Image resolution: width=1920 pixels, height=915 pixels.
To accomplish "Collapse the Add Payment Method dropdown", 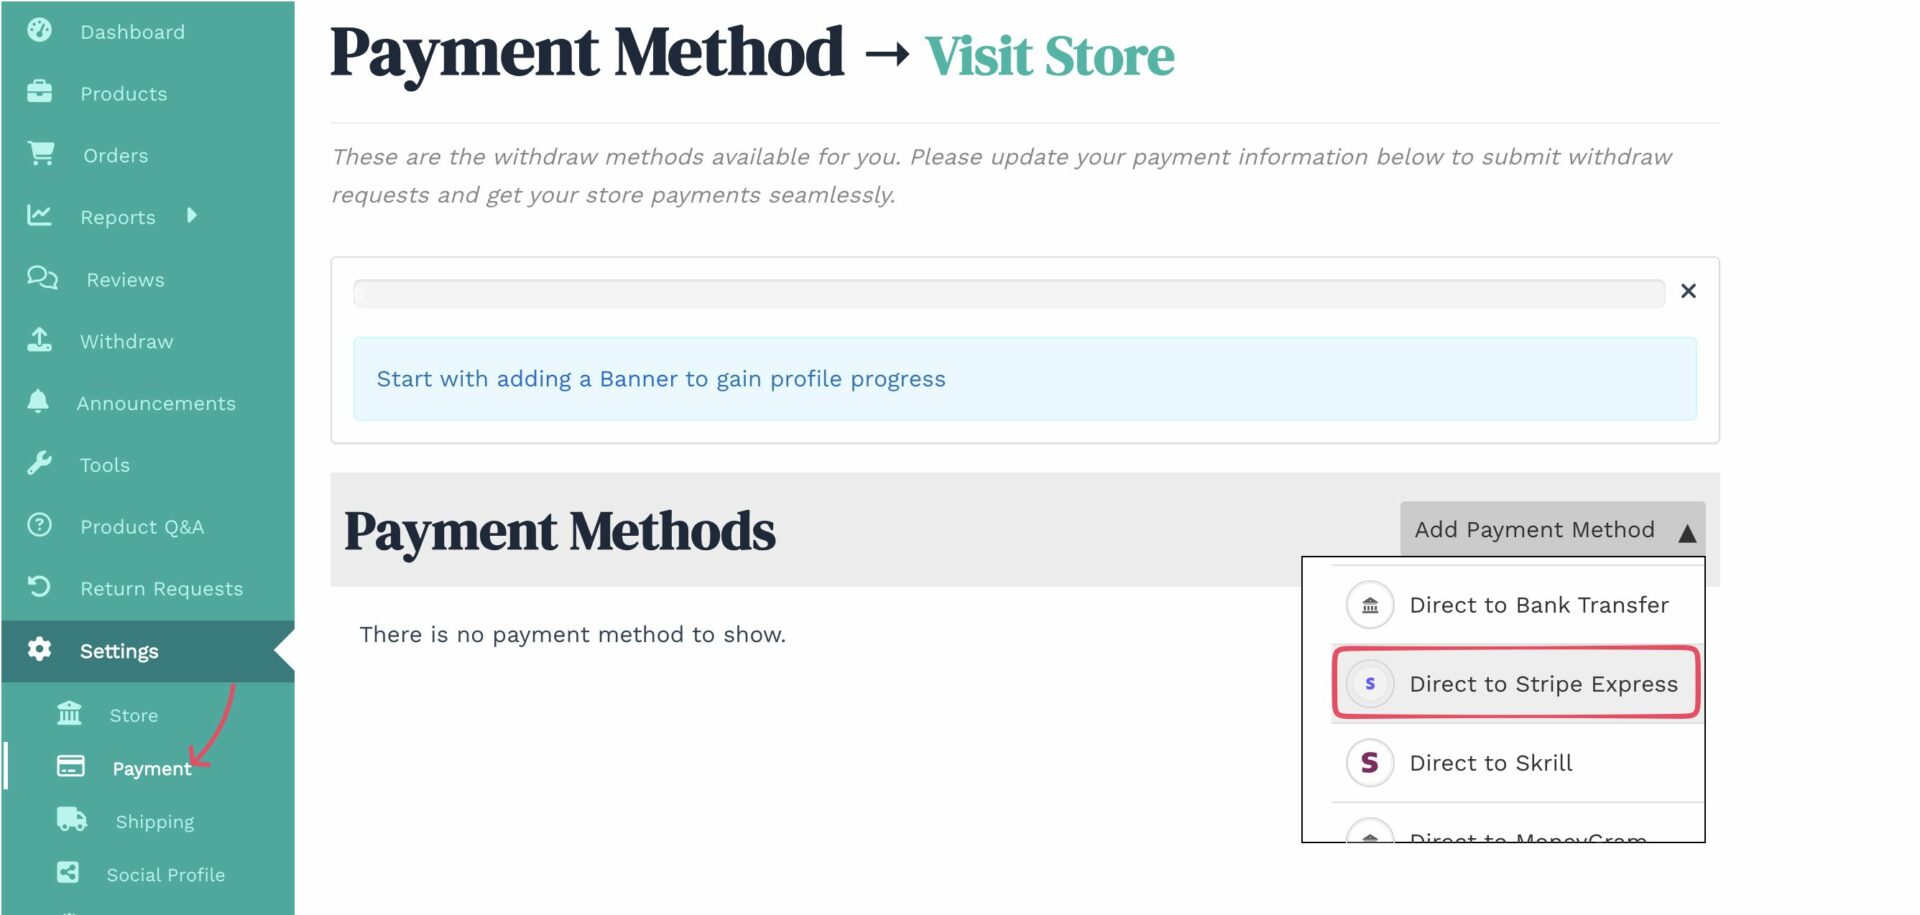I will 1552,530.
